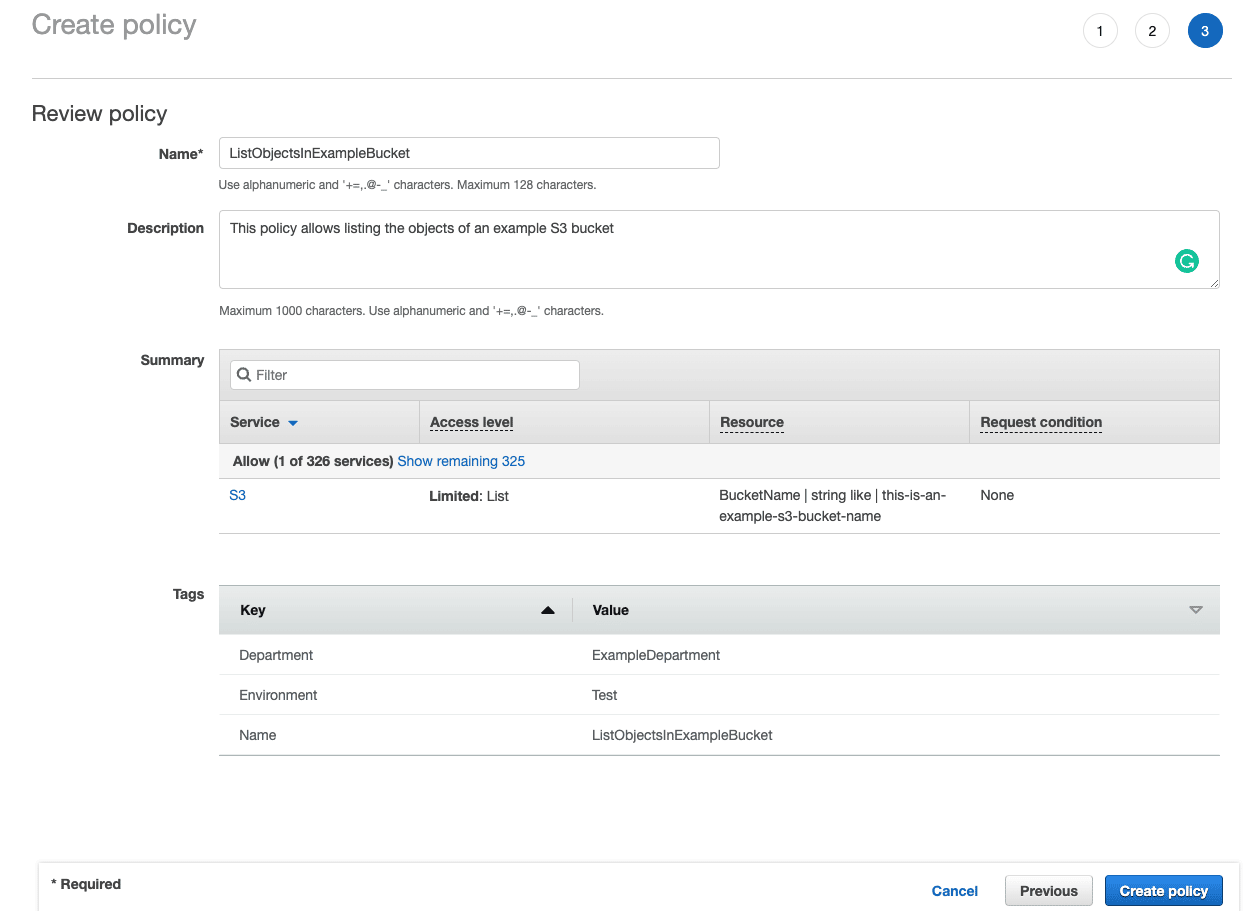Sort the summary by Request condition
This screenshot has height=911, width=1243.
tap(1040, 422)
